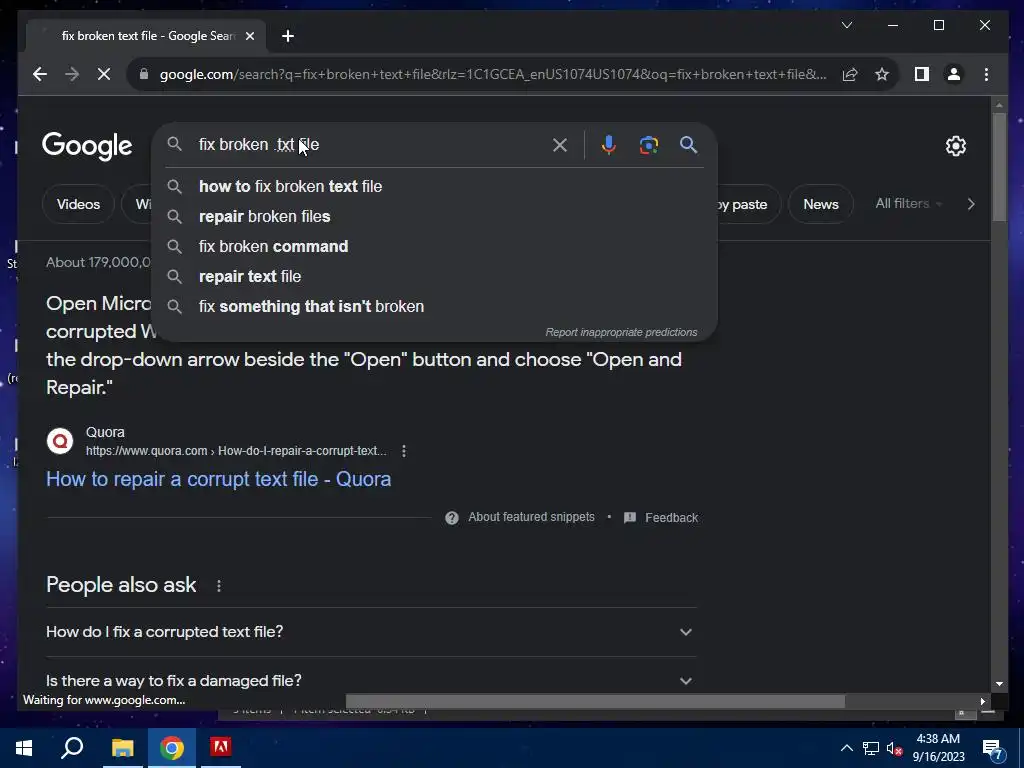Open File Explorer from the taskbar

pos(122,748)
